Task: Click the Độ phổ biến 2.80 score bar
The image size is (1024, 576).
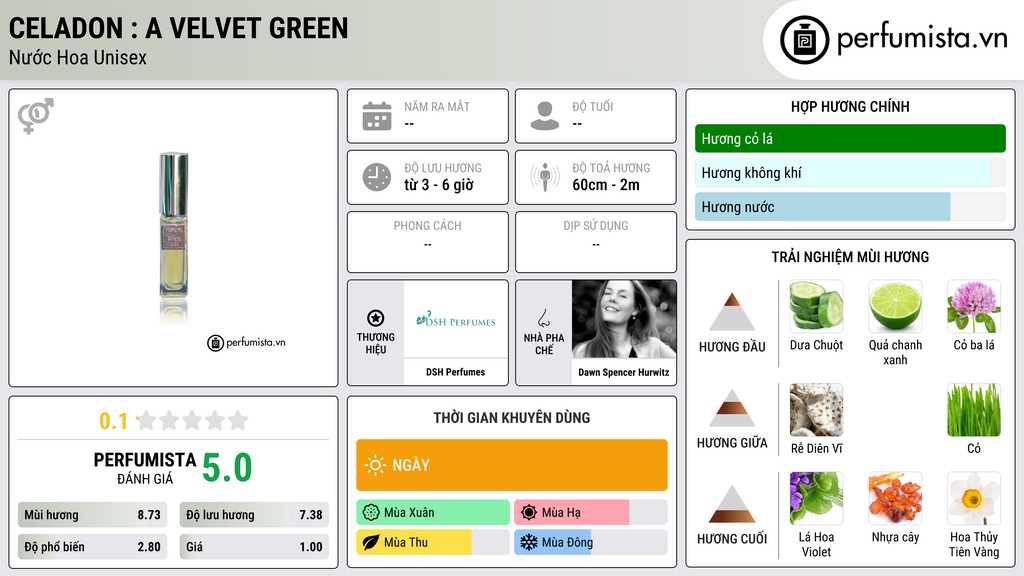Action: (x=92, y=547)
